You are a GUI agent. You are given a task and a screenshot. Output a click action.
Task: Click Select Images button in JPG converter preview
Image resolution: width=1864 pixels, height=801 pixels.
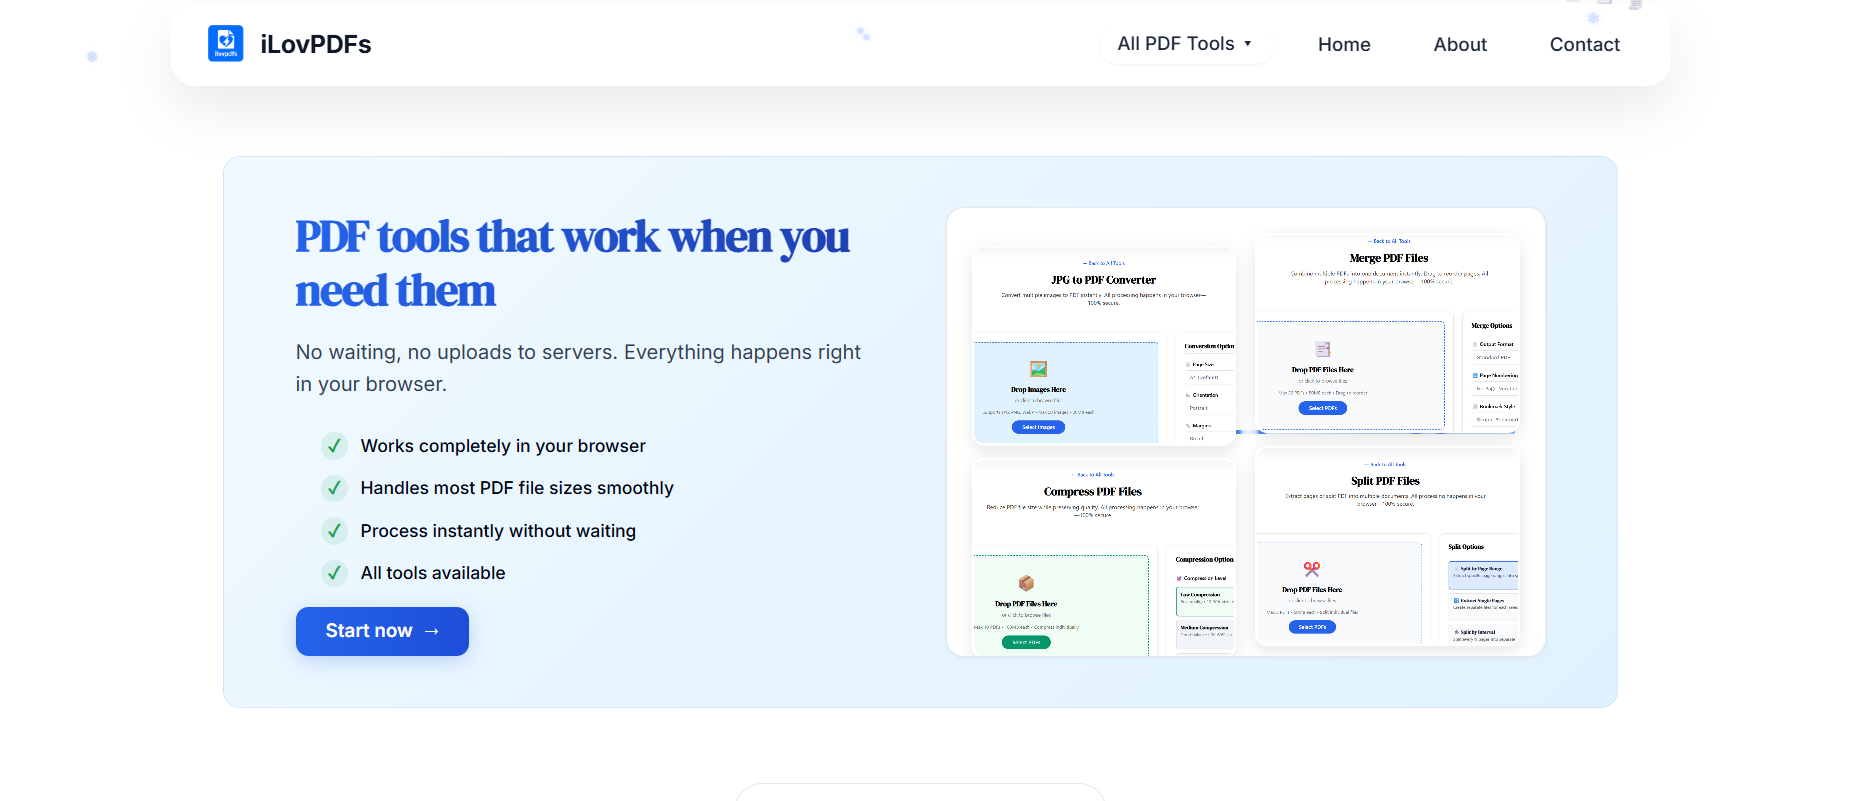pos(1038,427)
